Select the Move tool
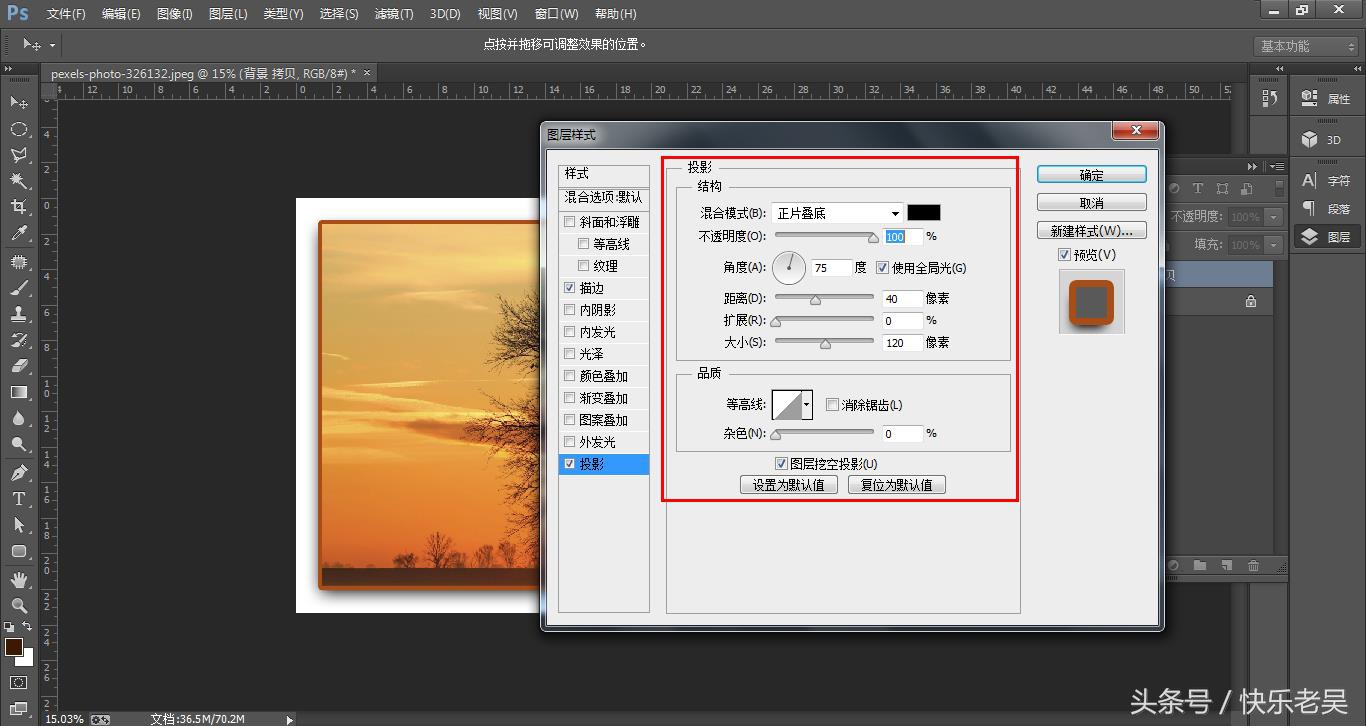 pos(20,103)
